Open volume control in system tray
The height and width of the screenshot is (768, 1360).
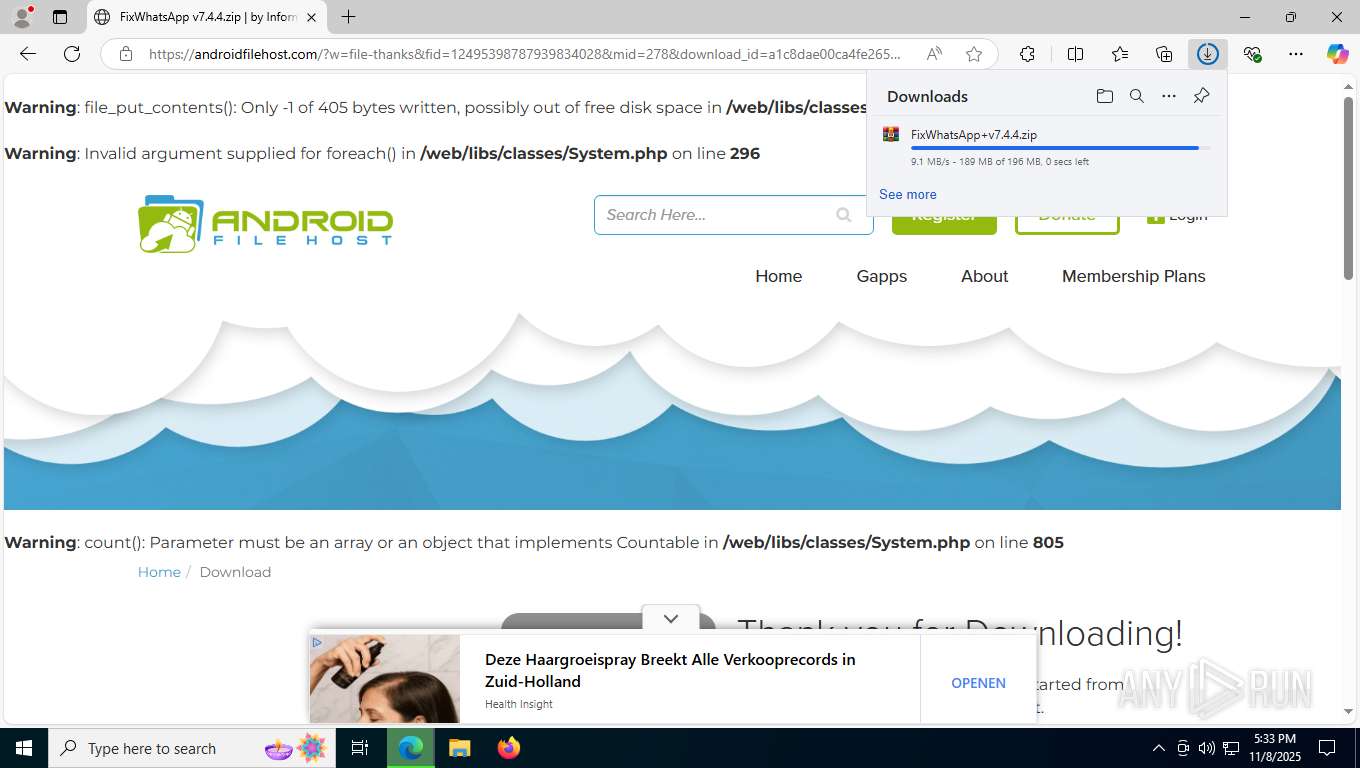click(1207, 748)
